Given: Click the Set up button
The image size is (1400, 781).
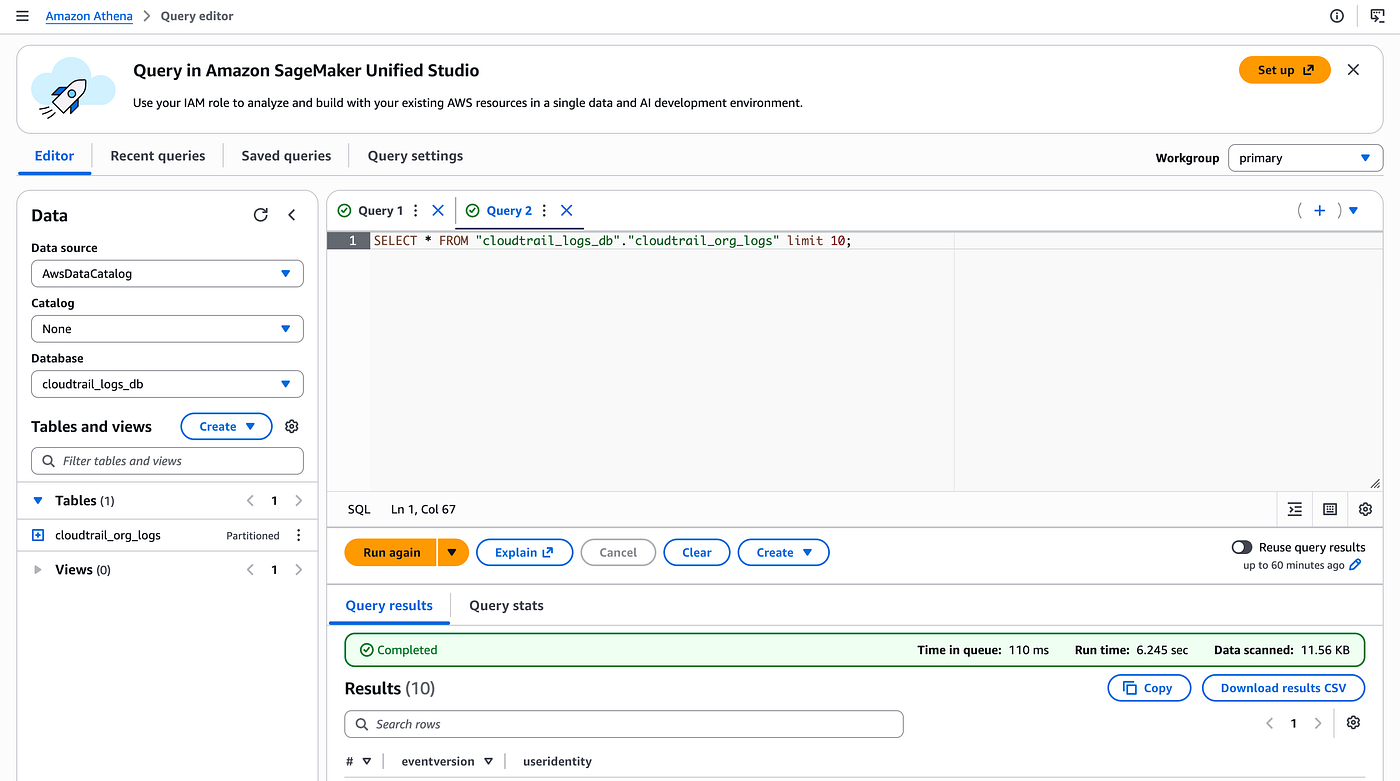Looking at the screenshot, I should point(1285,70).
